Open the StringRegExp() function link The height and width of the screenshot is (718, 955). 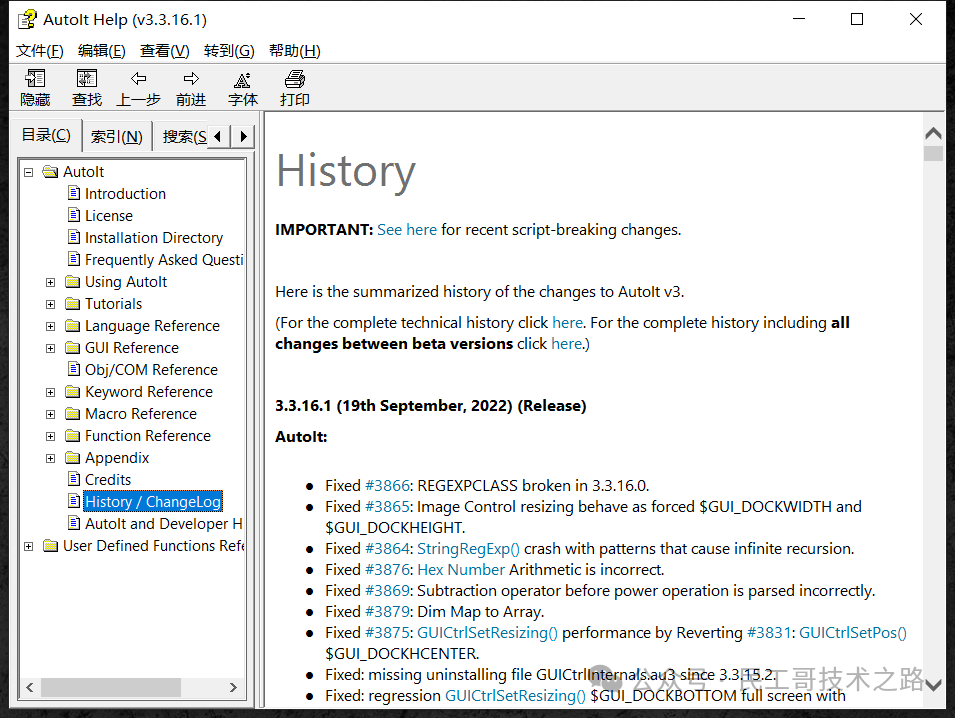(468, 549)
